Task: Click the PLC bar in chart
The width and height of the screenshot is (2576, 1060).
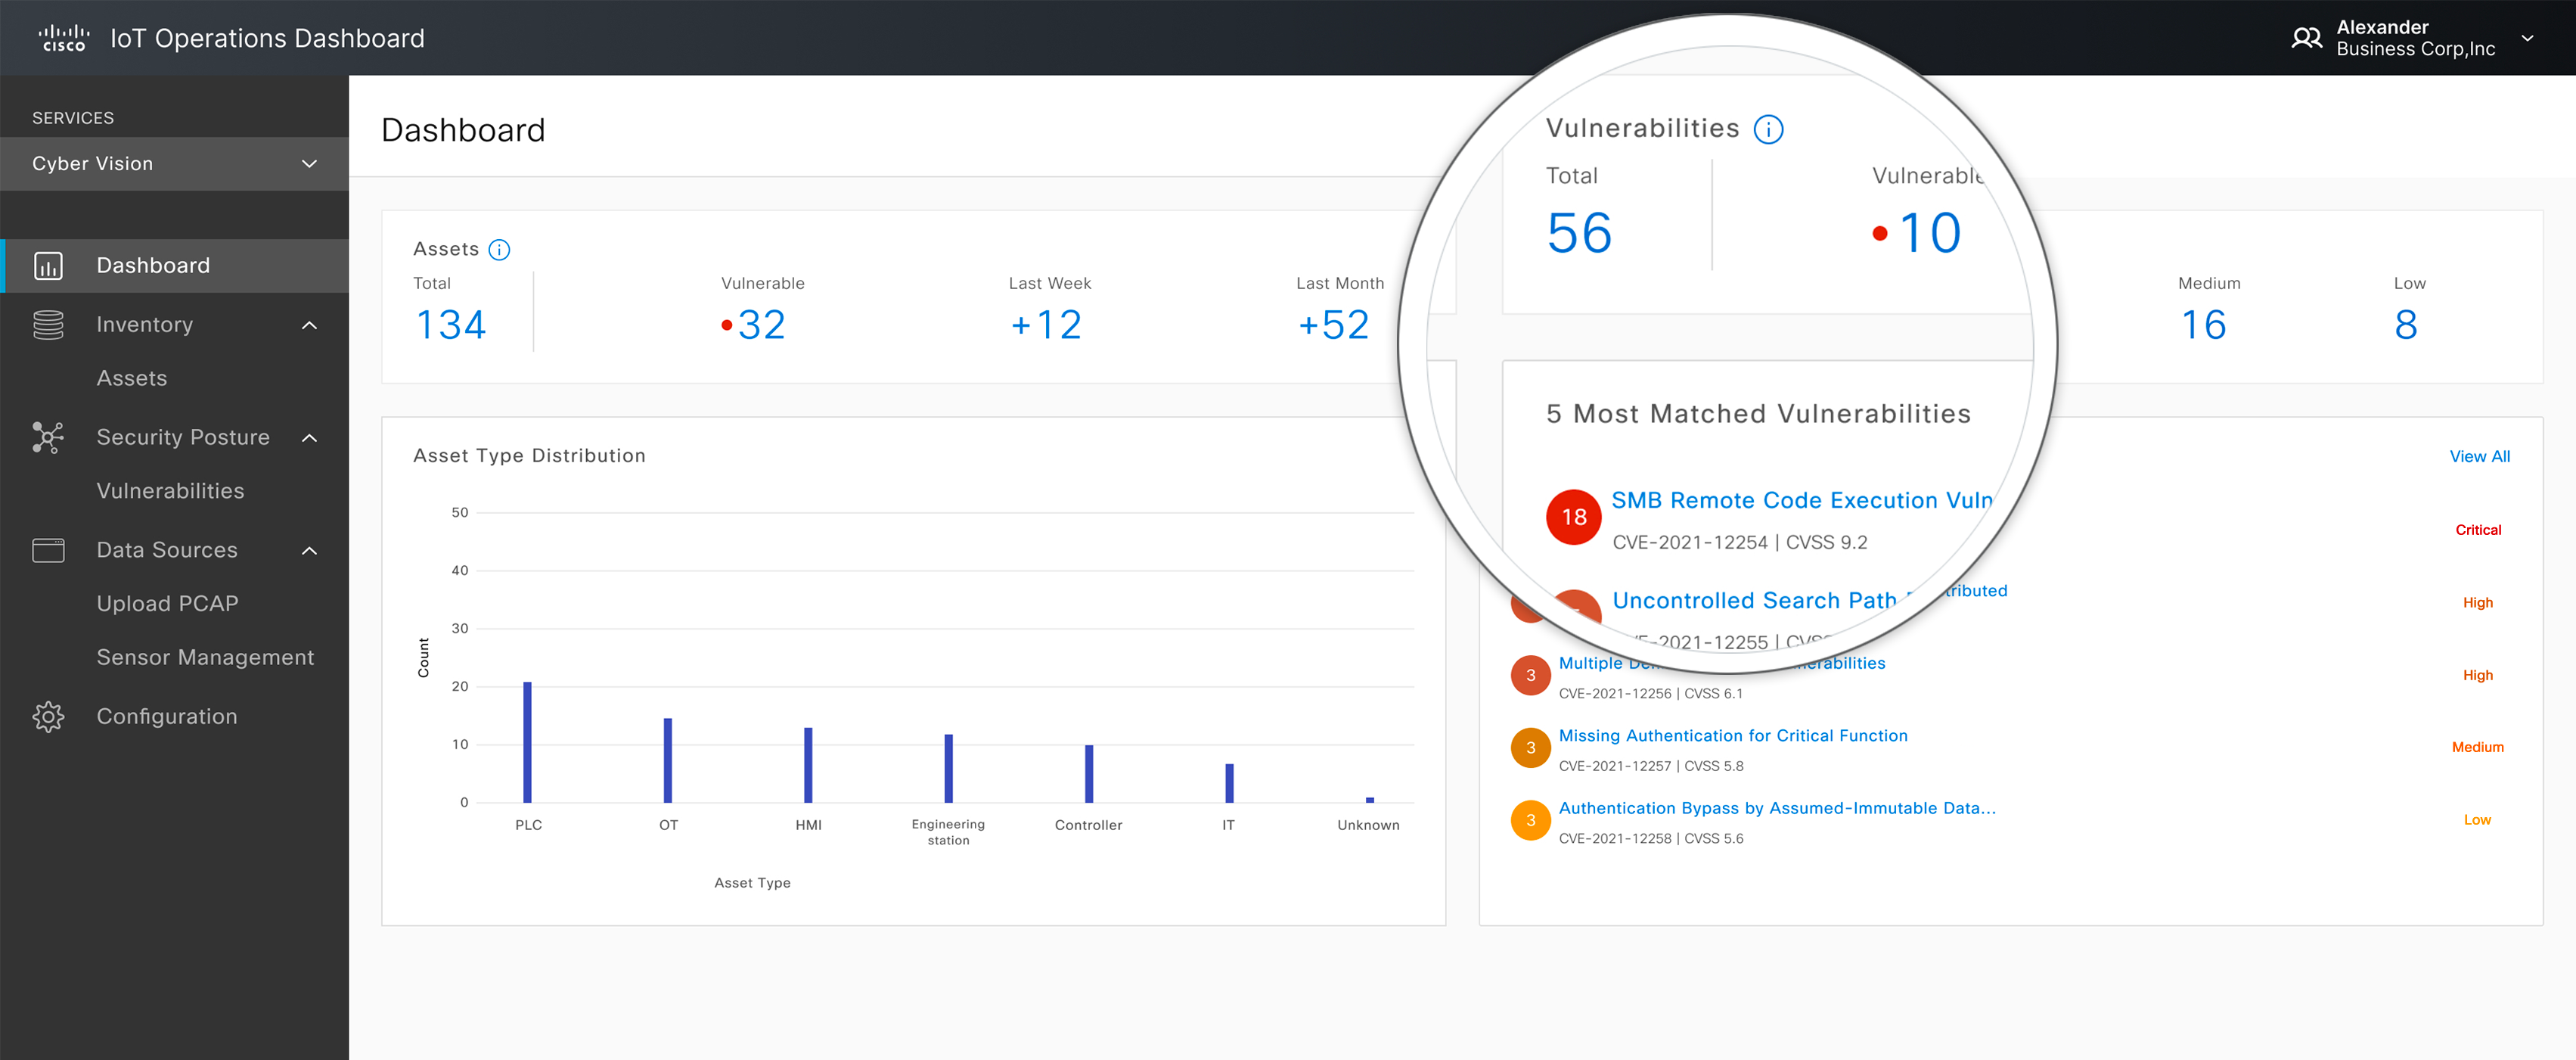Action: tap(527, 742)
